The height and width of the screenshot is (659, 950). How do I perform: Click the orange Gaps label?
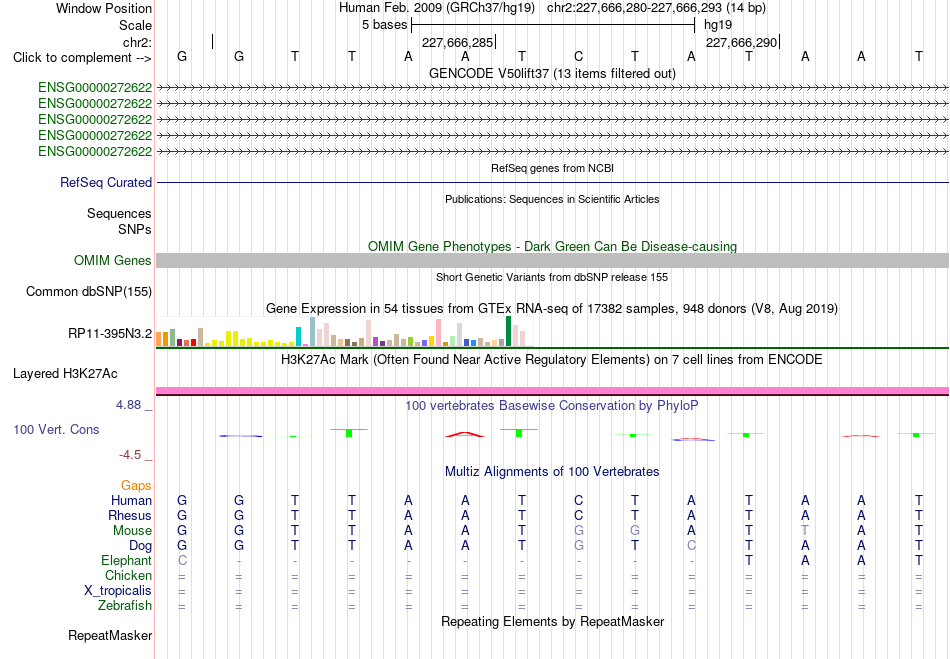(136, 486)
